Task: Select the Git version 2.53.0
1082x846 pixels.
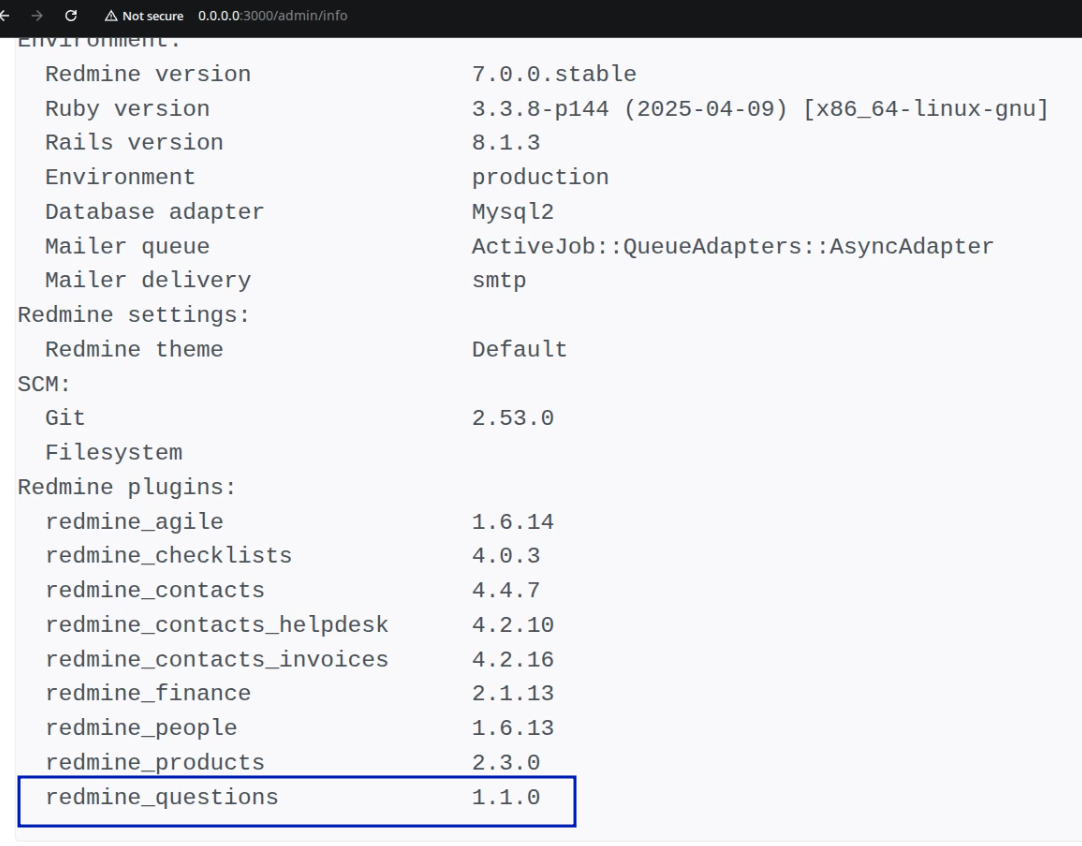Action: tap(513, 418)
